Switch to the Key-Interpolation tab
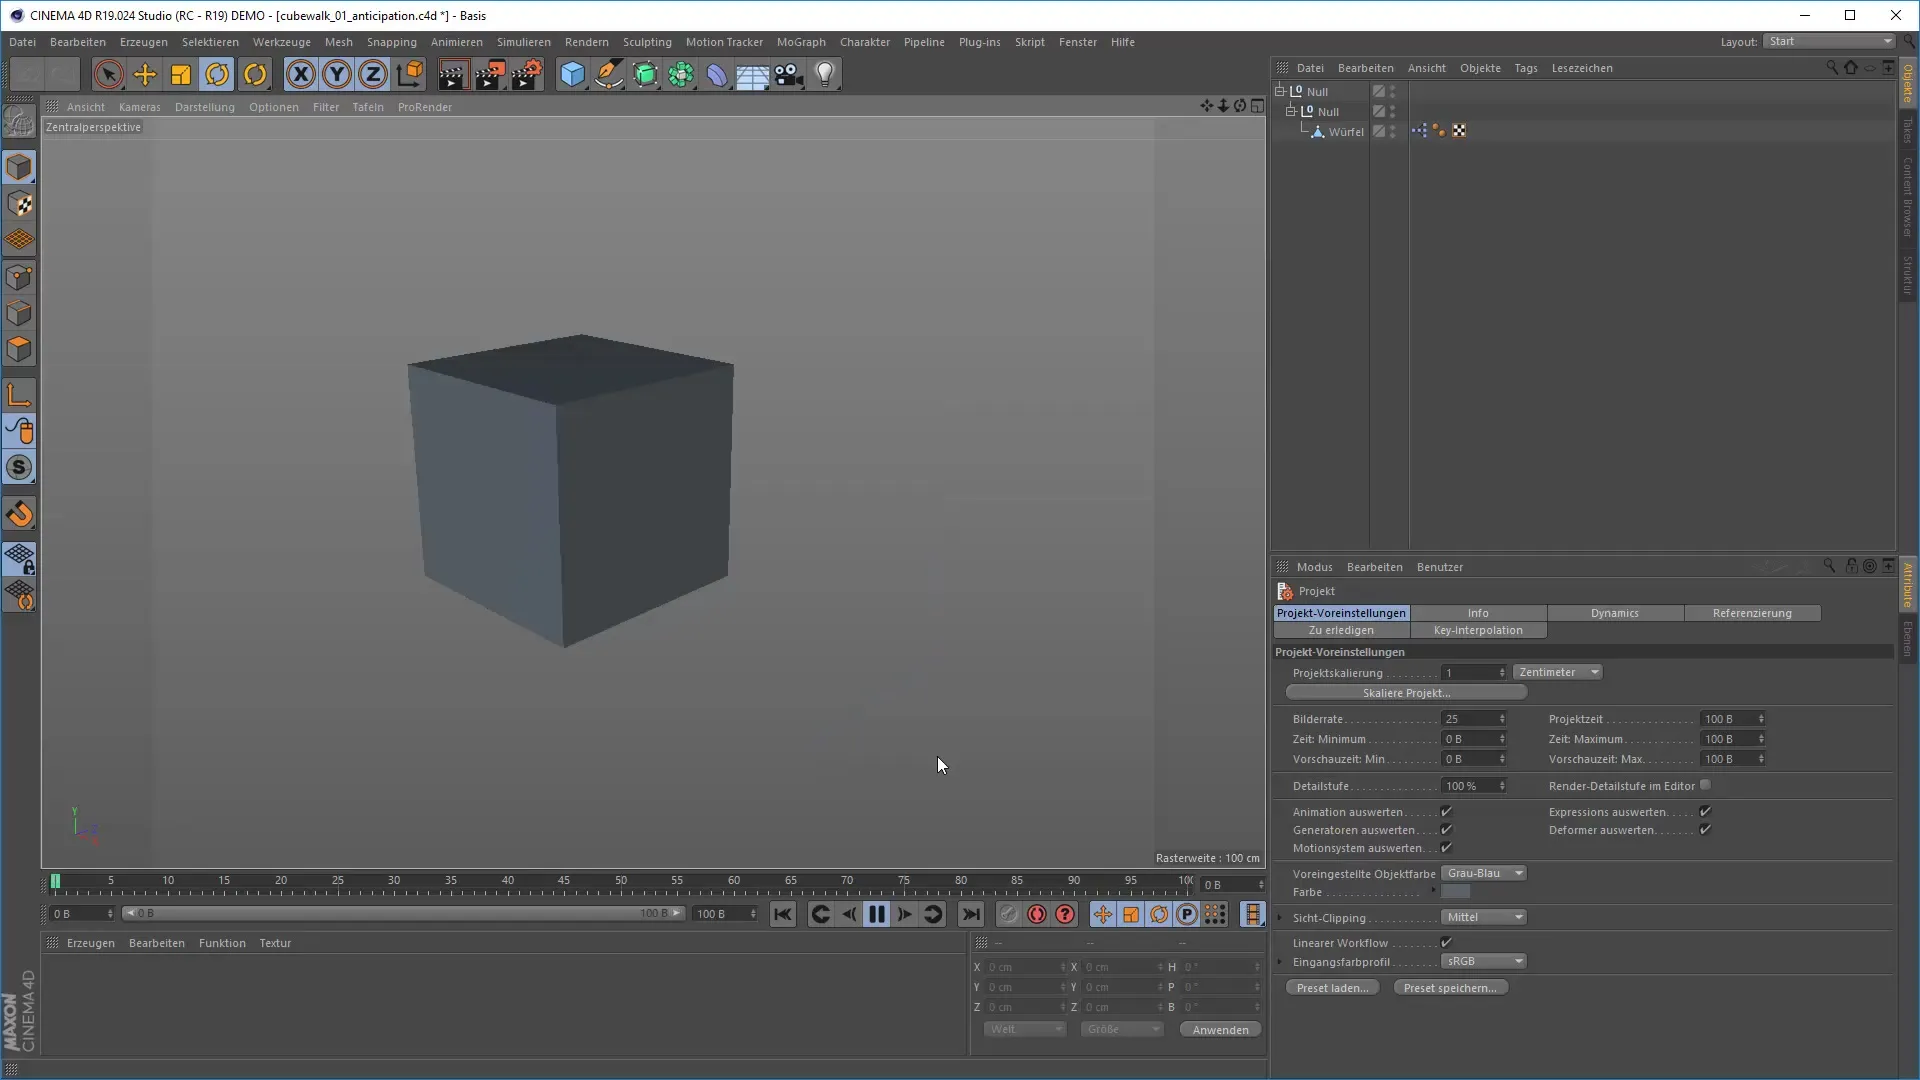This screenshot has width=1920, height=1080. point(1478,630)
